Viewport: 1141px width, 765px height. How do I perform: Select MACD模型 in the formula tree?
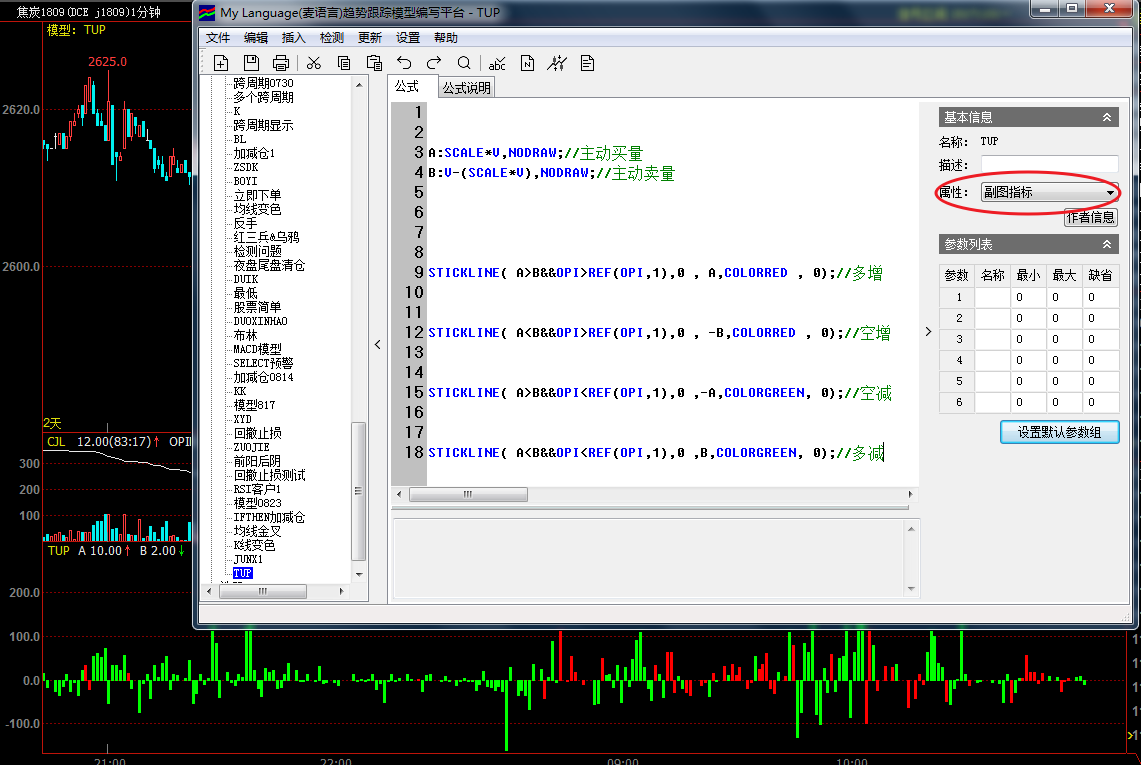coord(258,349)
